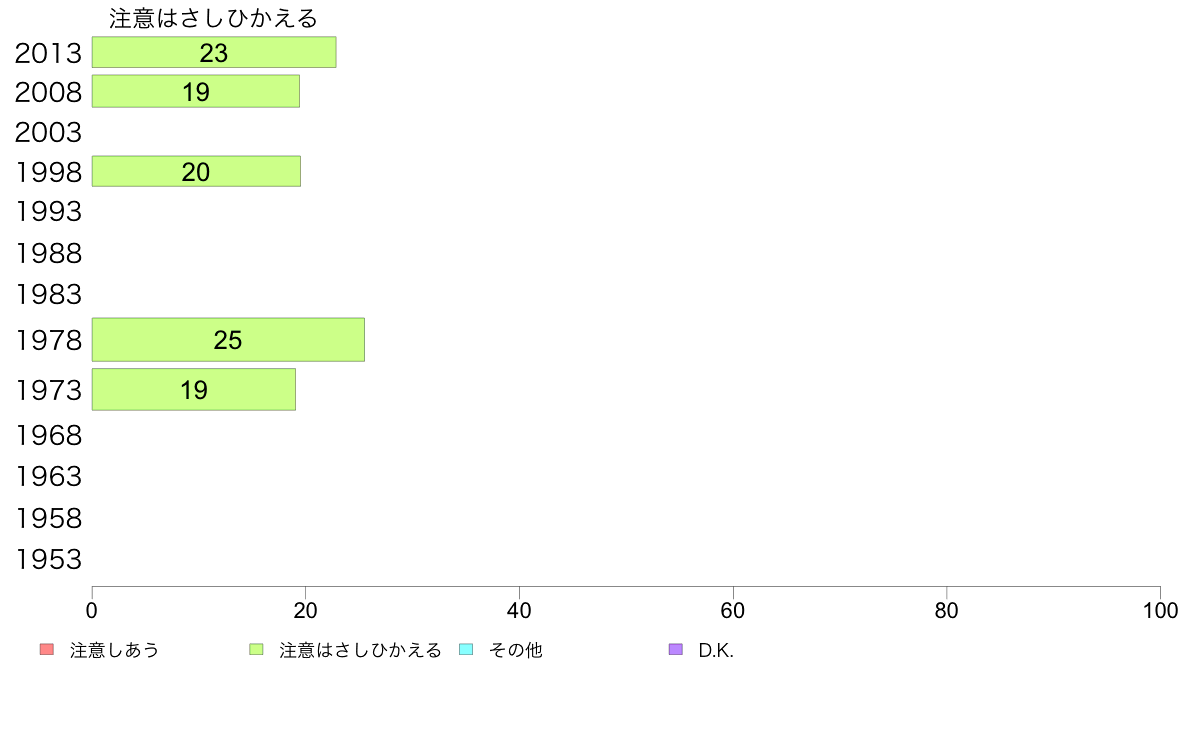Select the 1973 bar showing 19
This screenshot has height=736, width=1188.
(x=194, y=390)
